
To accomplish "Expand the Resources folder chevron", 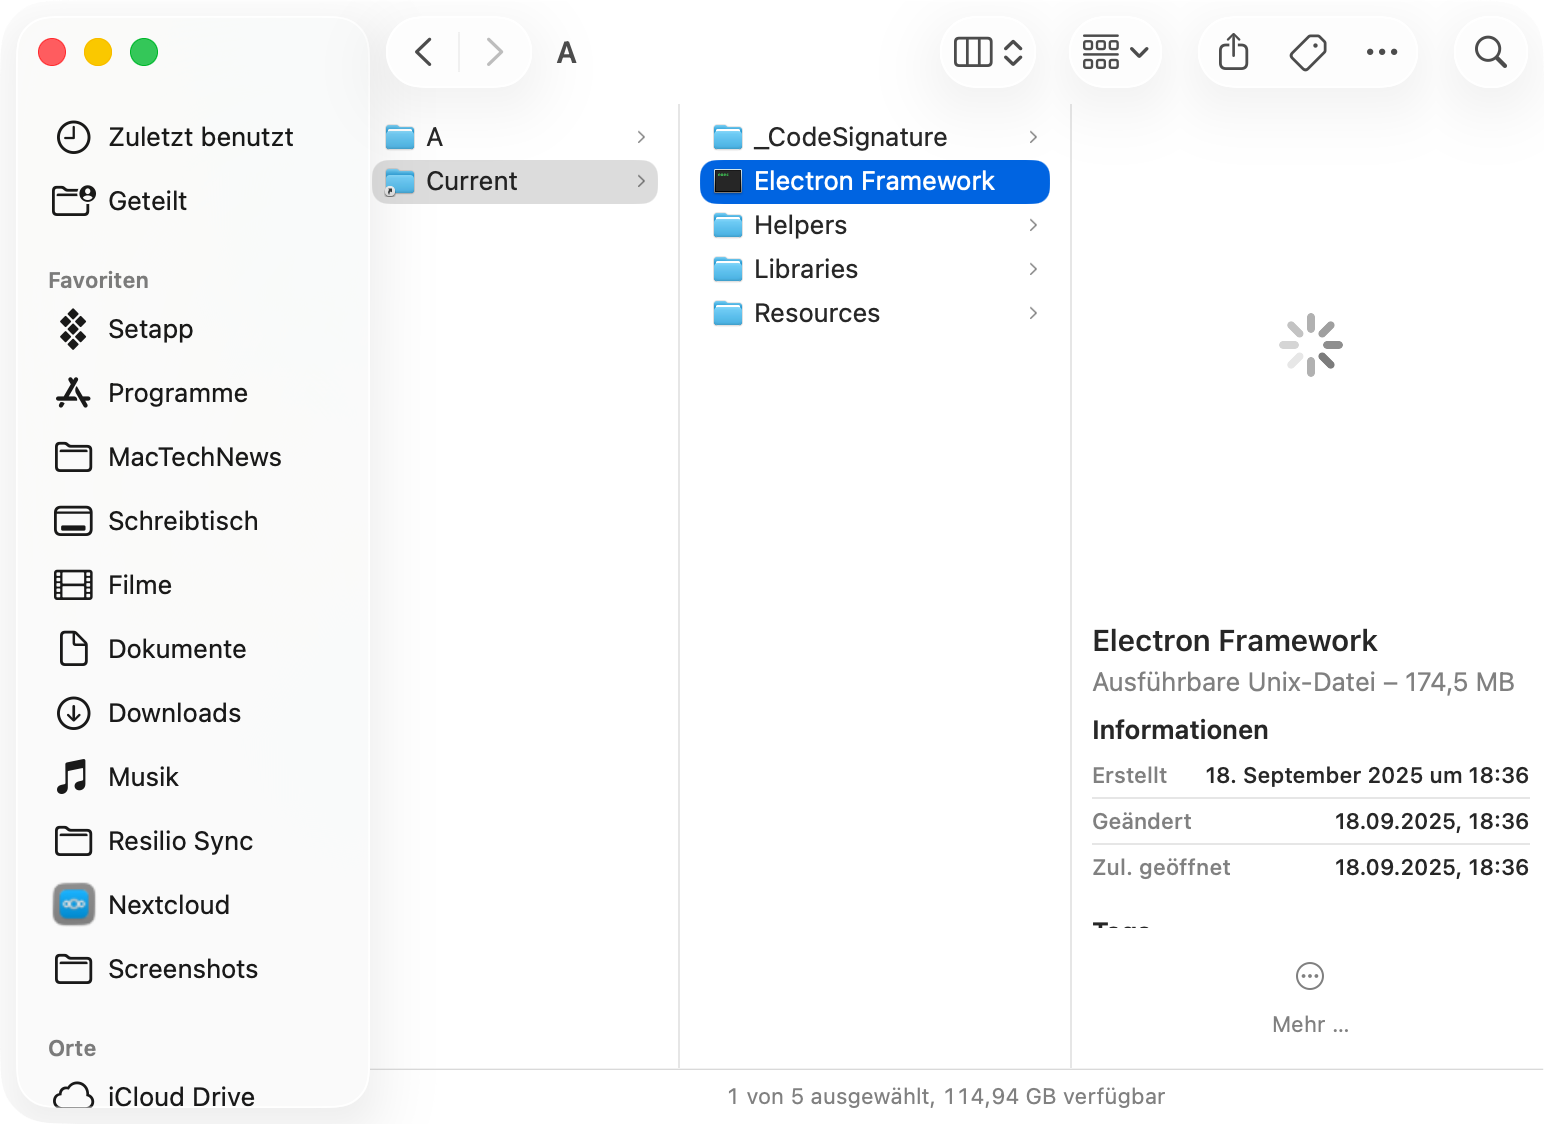I will pos(1033,313).
